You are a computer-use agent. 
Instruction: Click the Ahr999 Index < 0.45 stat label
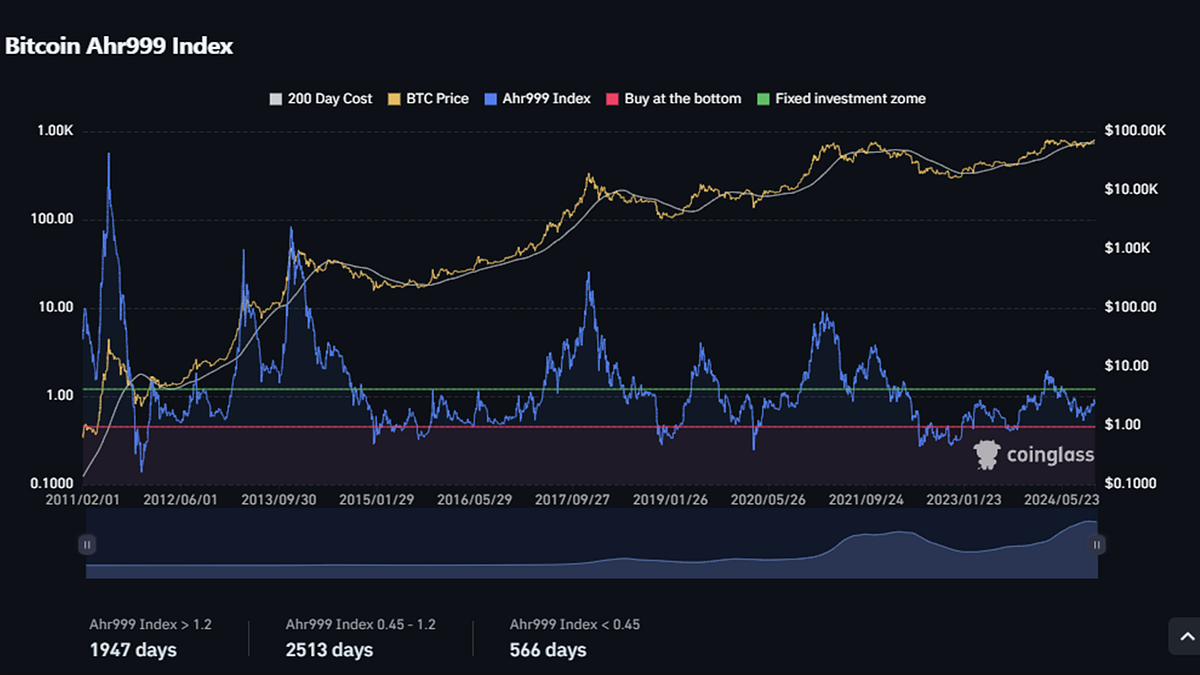point(574,623)
